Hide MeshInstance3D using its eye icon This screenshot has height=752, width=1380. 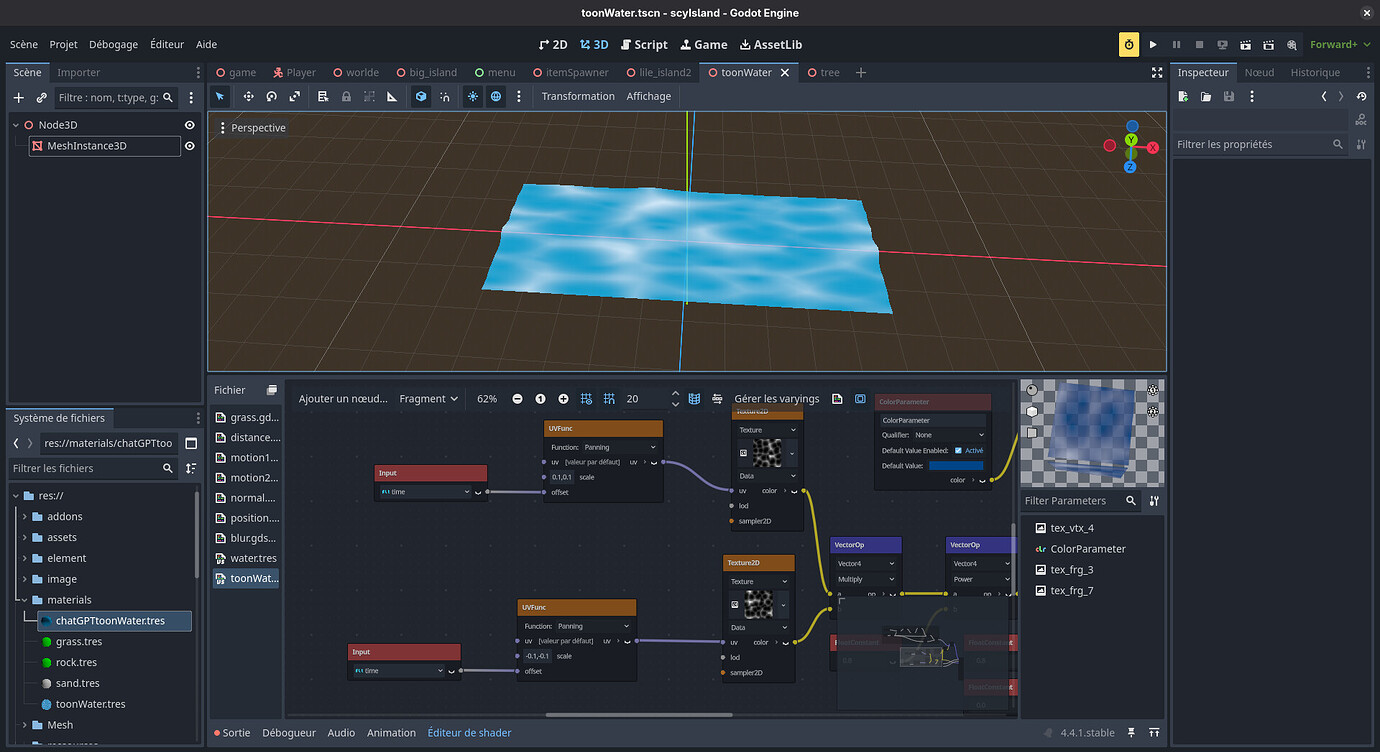189,145
